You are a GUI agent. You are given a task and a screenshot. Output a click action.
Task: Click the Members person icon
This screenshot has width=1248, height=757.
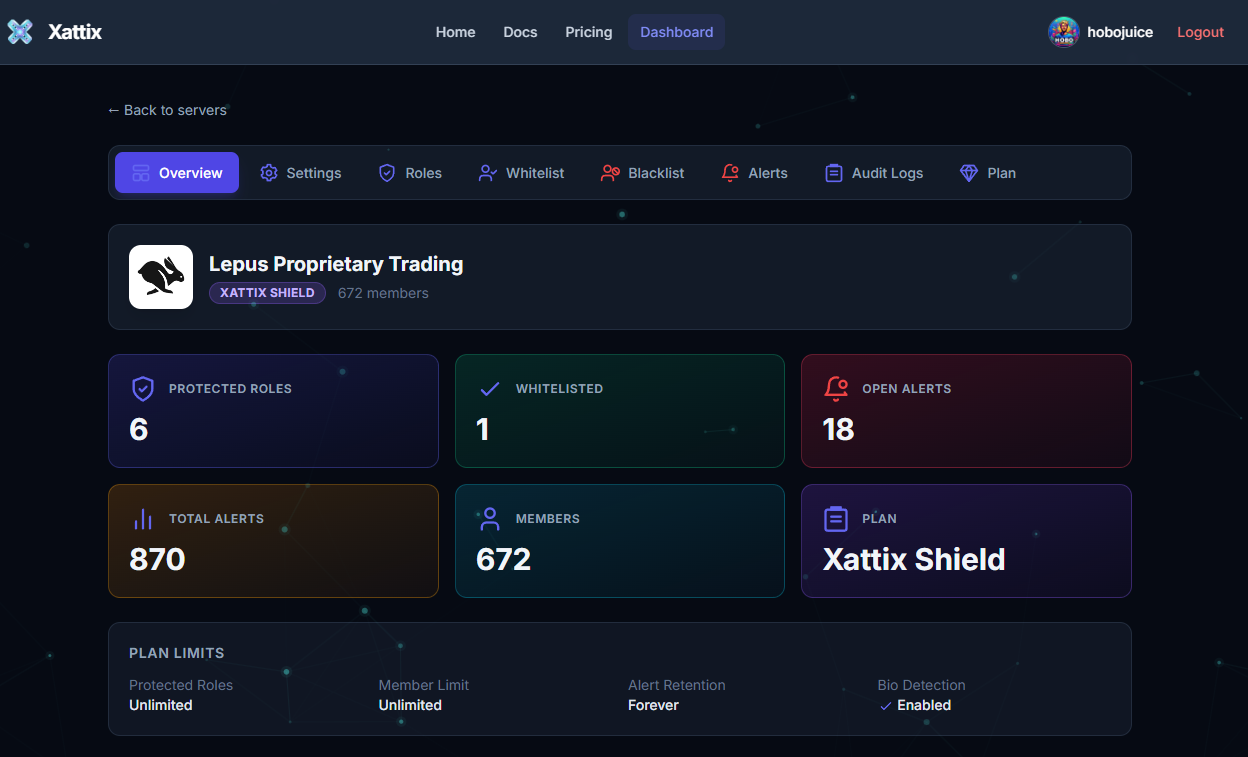coord(490,518)
